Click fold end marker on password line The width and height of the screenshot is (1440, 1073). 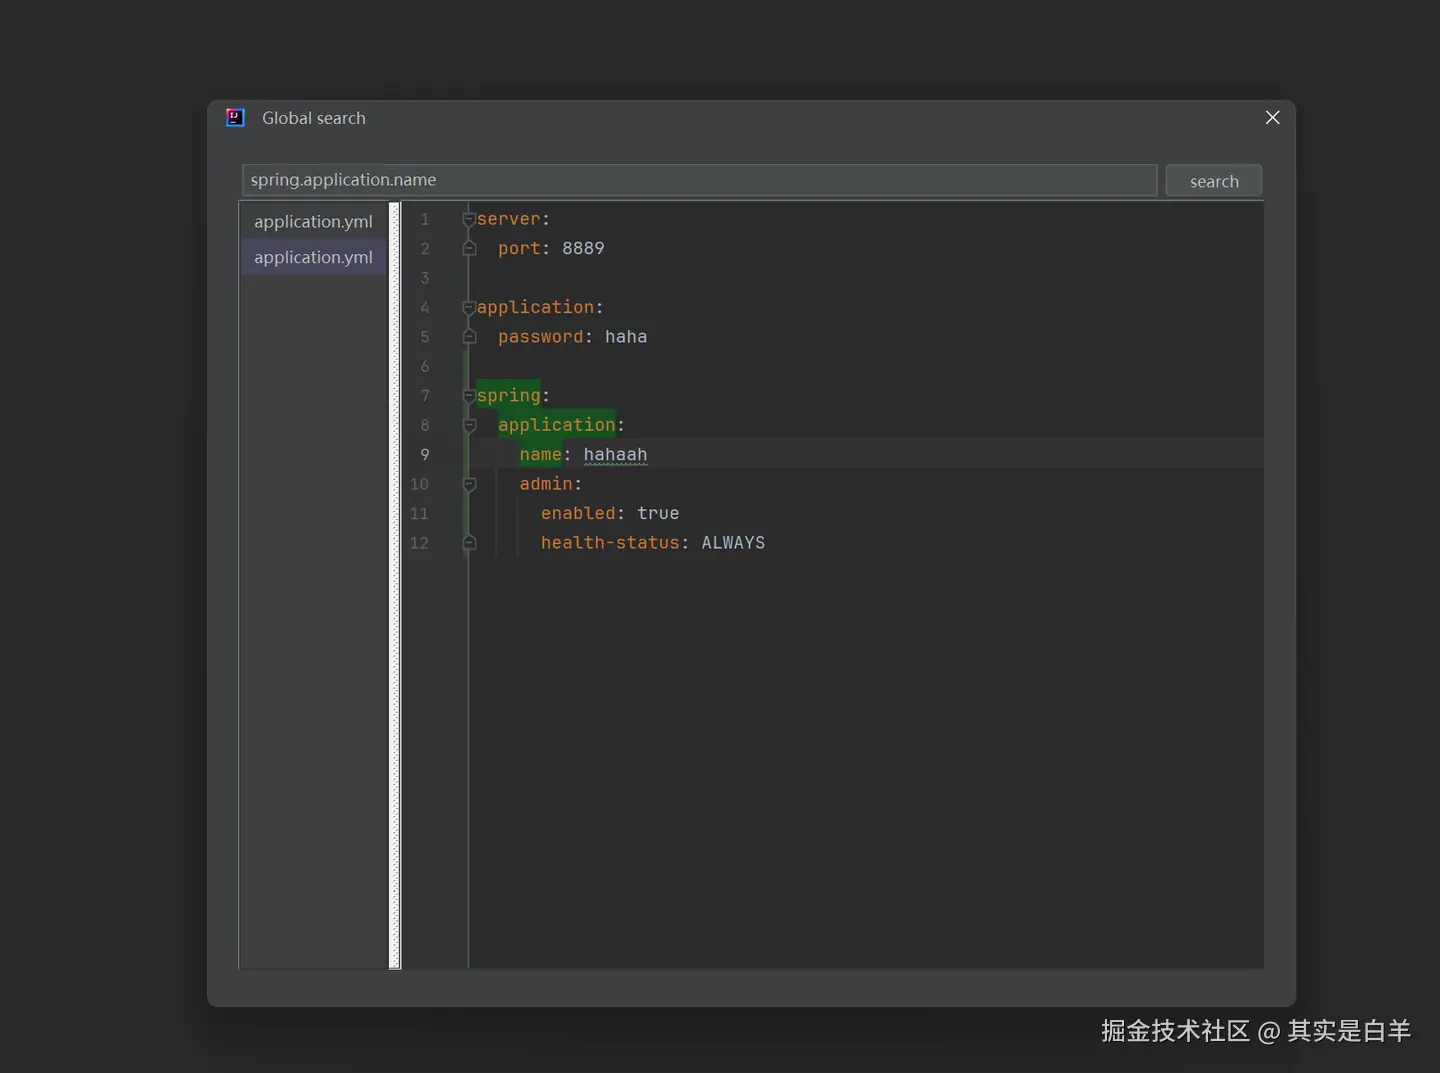[469, 337]
